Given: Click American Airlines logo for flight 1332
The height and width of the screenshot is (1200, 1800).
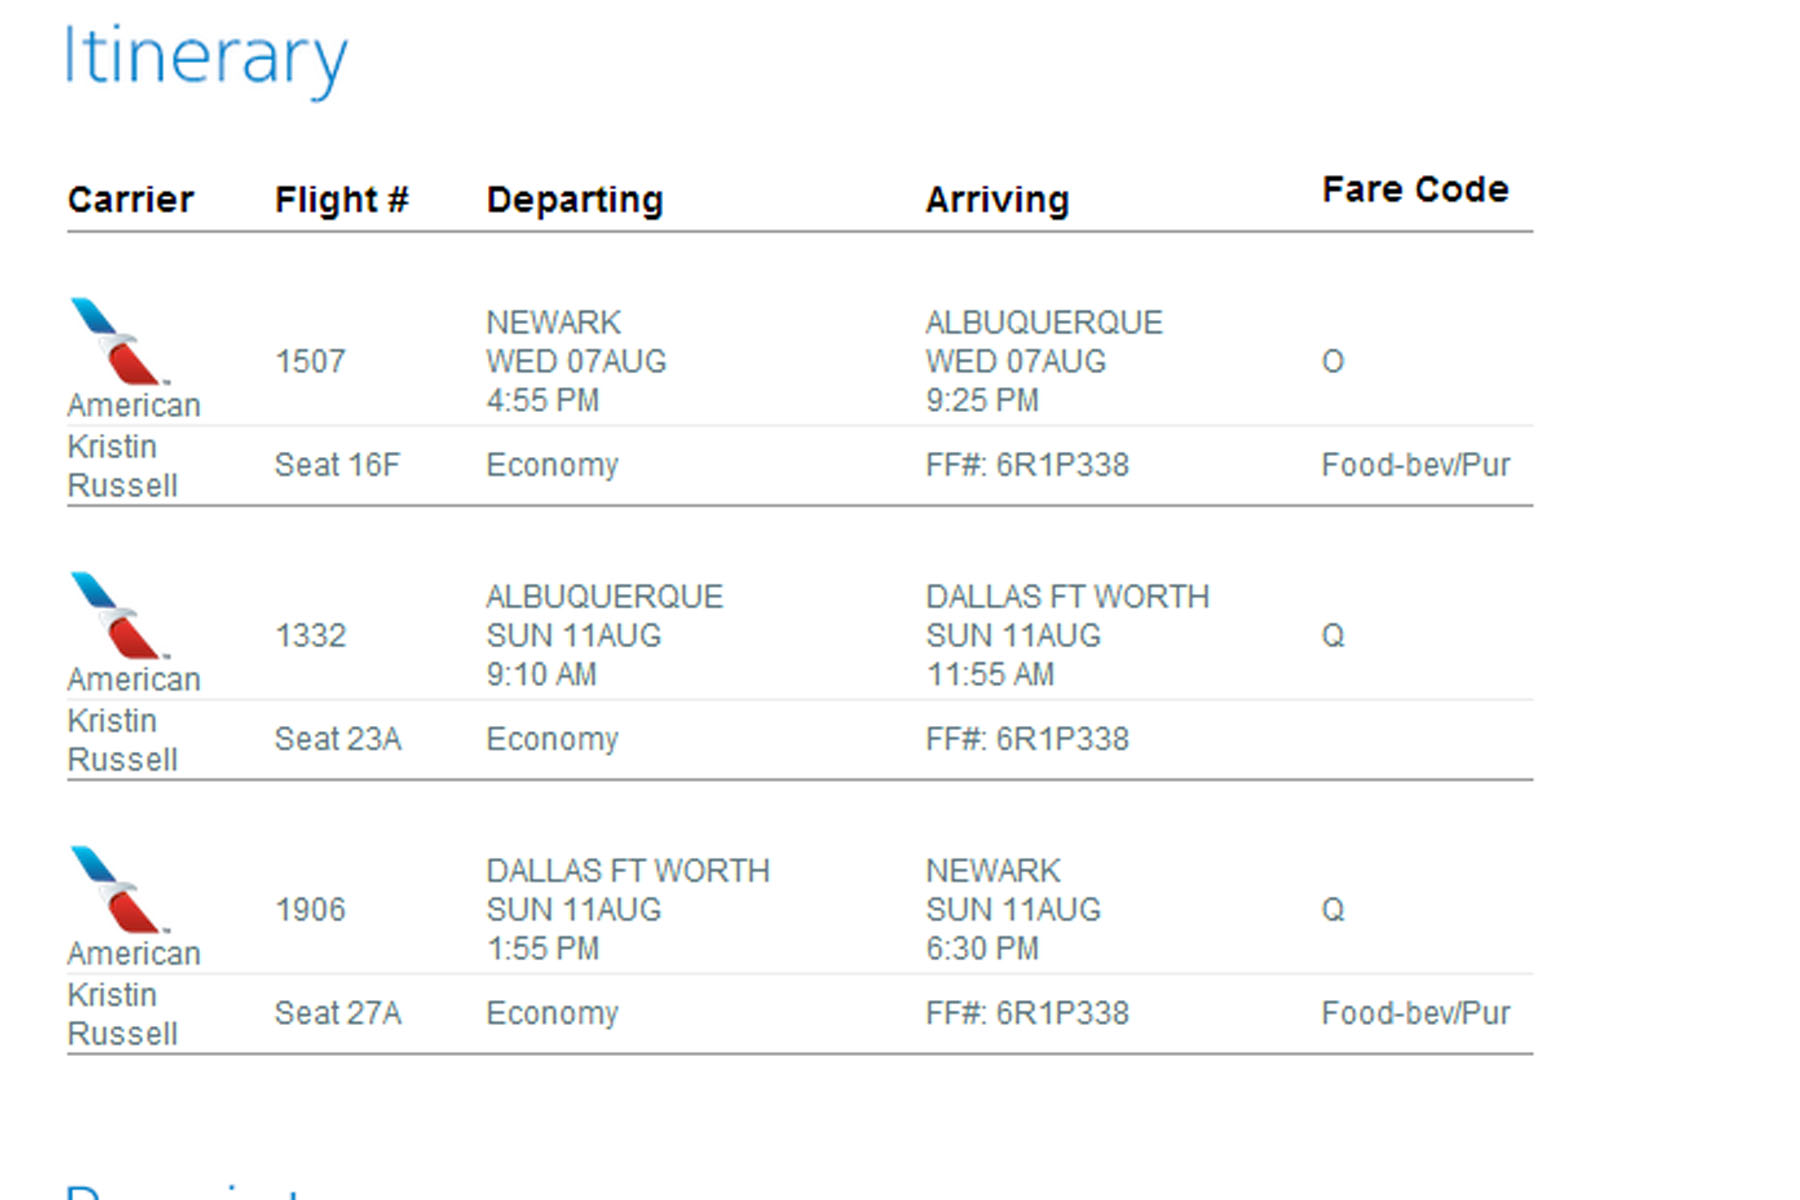Looking at the screenshot, I should [118, 615].
